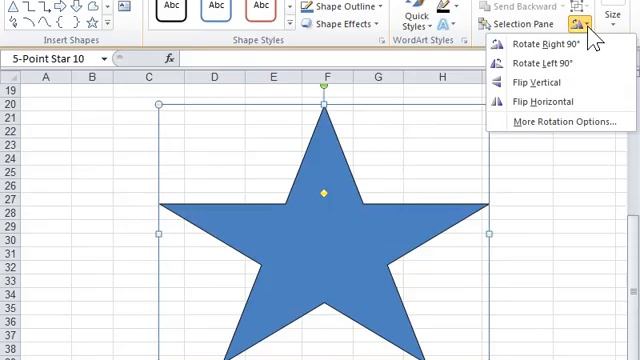Screen dimensions: 640x360
Task: Select the scribble freeform shape
Action: point(13,22)
